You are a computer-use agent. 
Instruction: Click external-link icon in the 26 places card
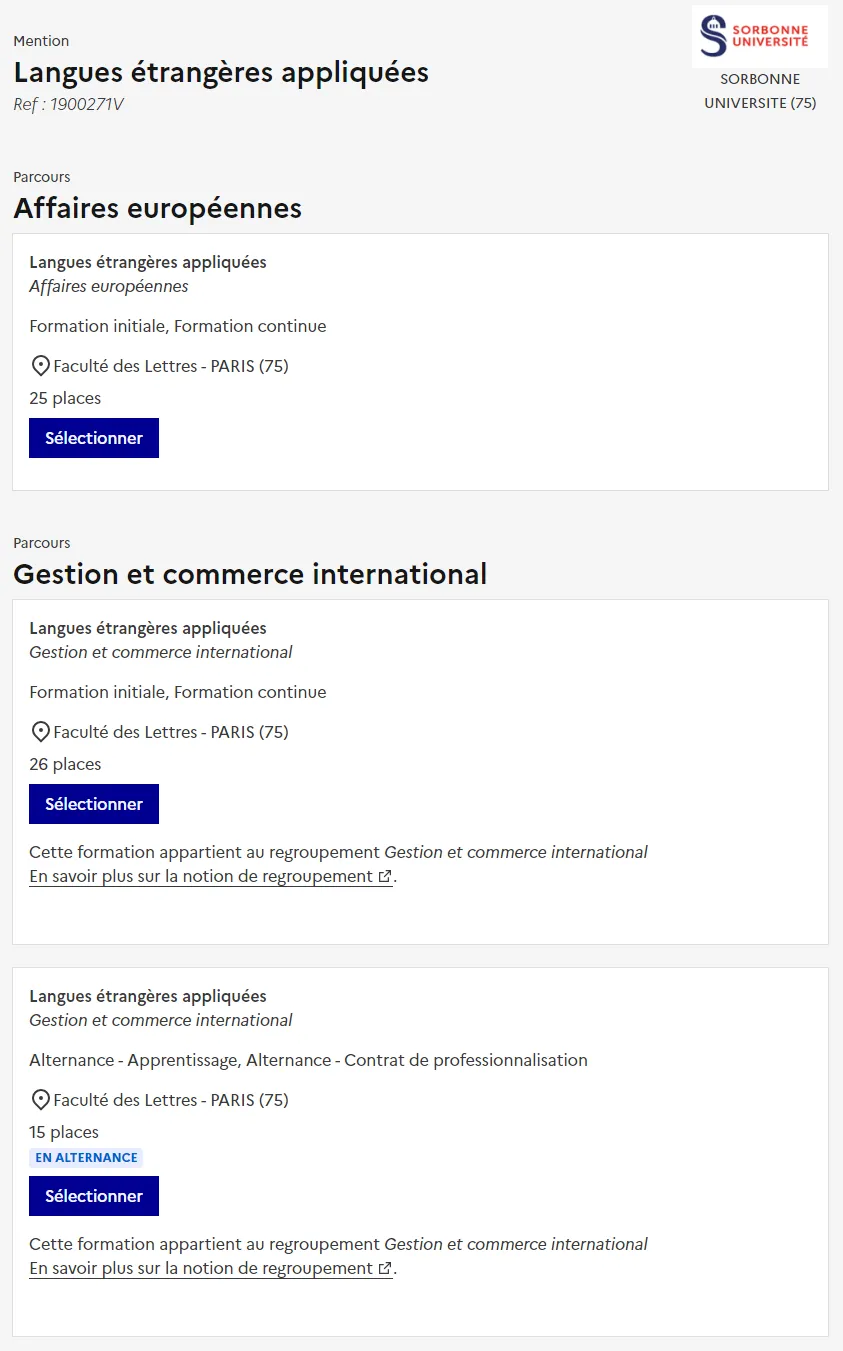(x=385, y=877)
